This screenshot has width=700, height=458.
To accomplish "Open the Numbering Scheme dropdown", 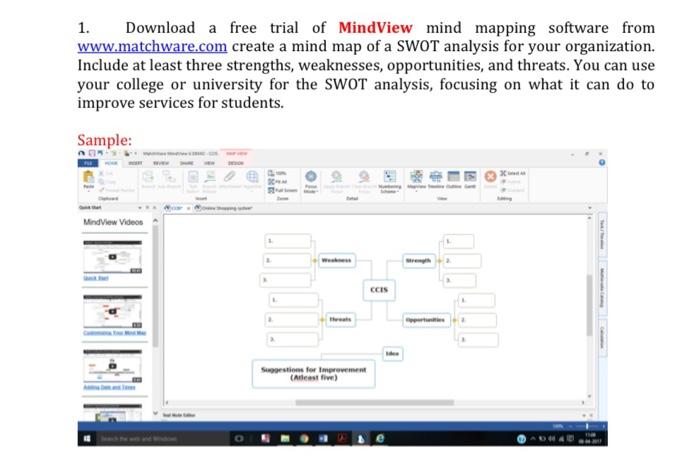I will click(x=390, y=181).
